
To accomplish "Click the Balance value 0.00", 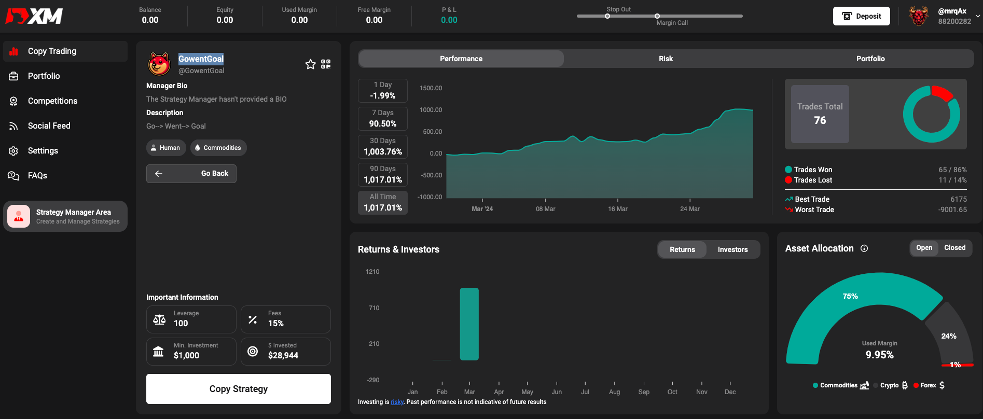I will (x=150, y=20).
